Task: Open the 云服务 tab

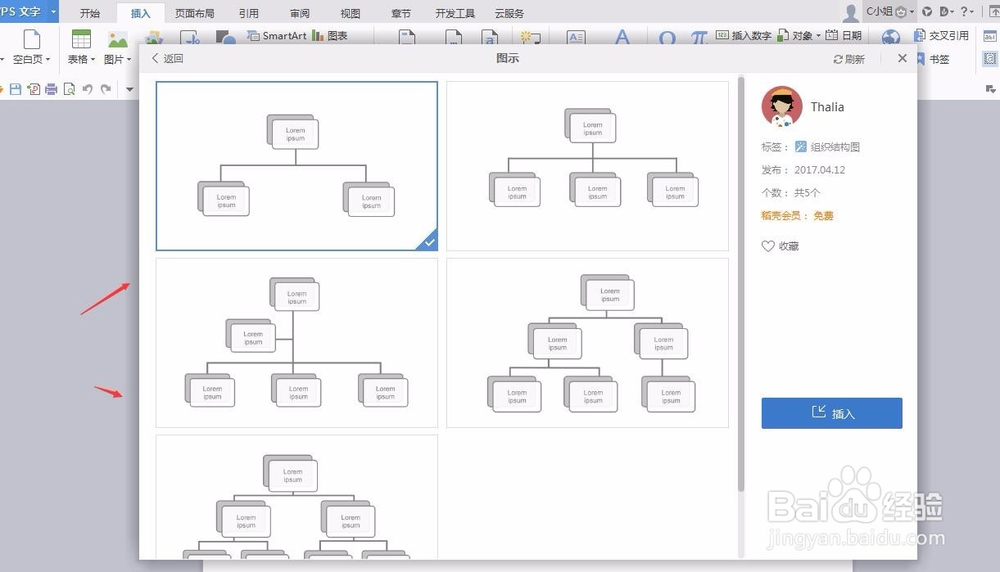Action: (510, 13)
